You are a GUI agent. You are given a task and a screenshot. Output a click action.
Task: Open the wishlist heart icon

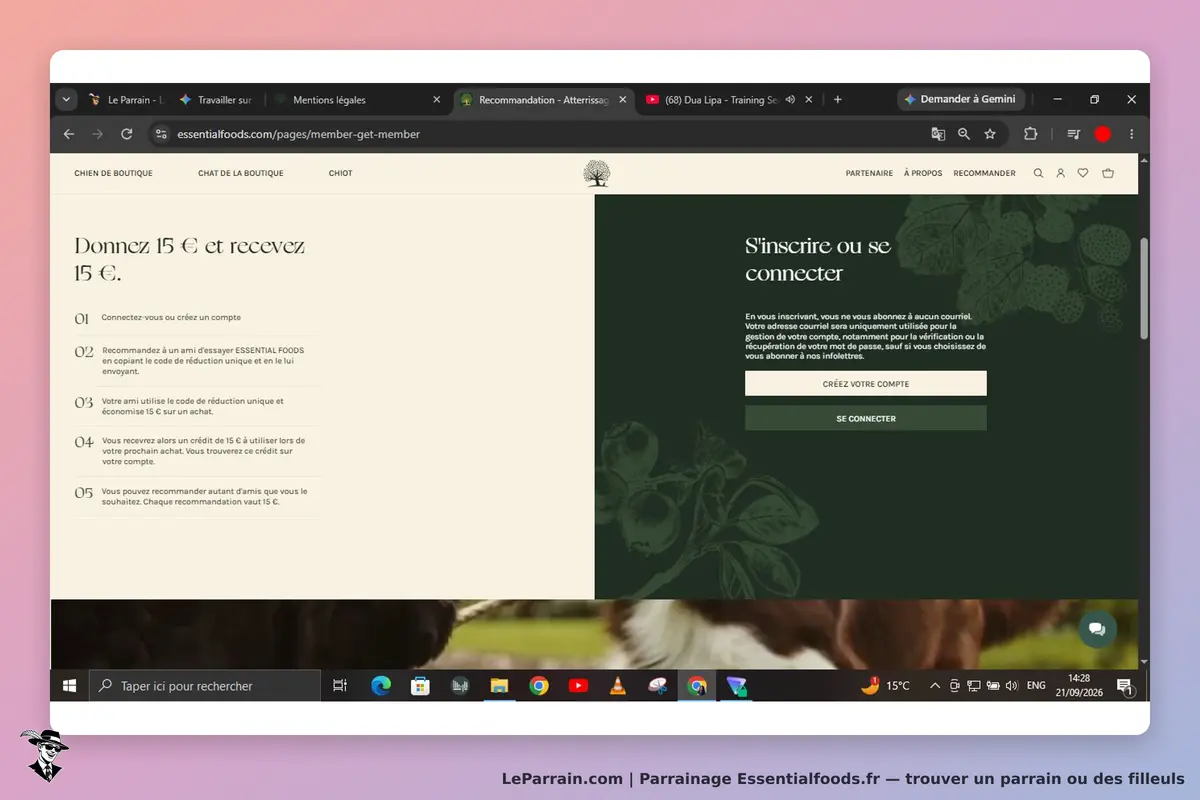[1083, 173]
